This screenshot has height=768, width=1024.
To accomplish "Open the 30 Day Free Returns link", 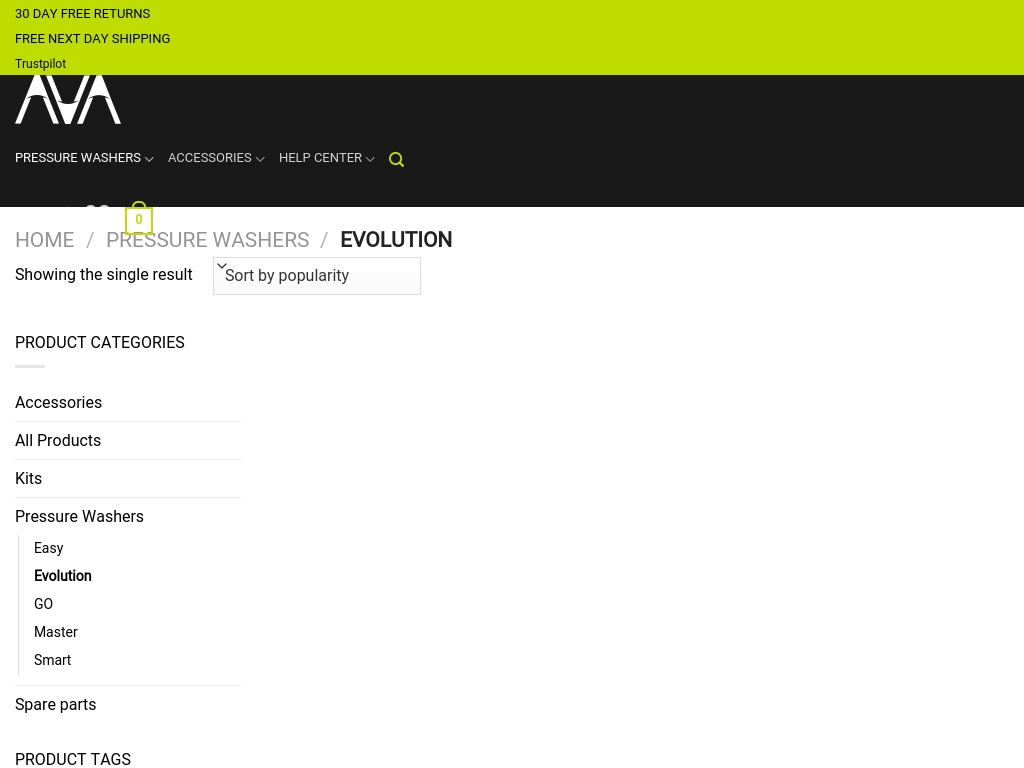I will click(82, 14).
